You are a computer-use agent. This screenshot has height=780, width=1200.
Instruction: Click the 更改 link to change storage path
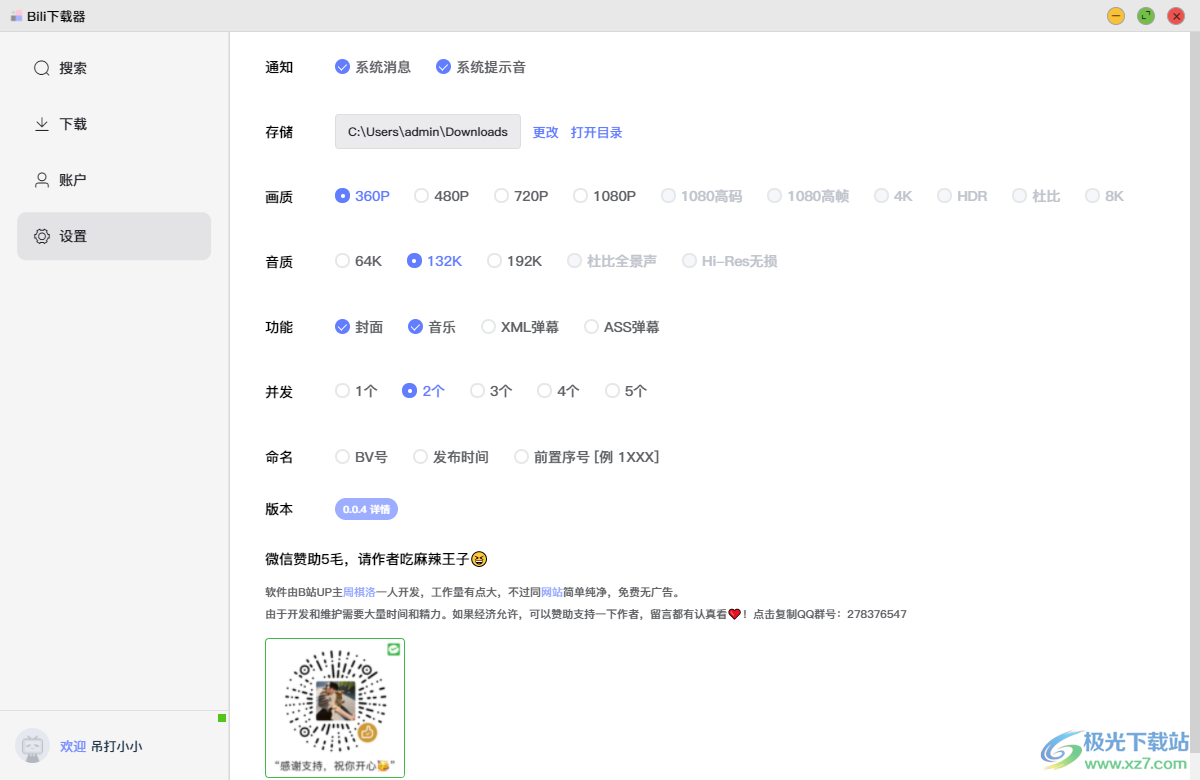click(x=545, y=132)
